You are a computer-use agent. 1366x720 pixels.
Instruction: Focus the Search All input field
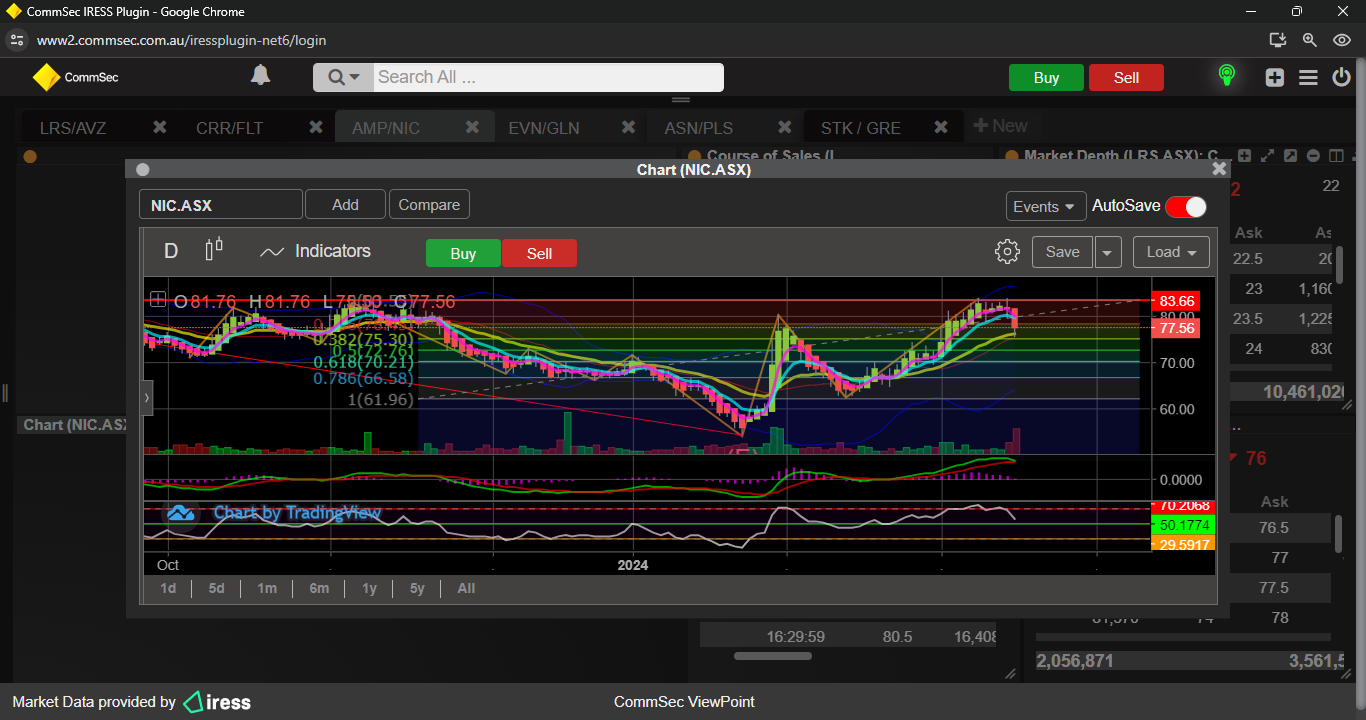point(548,77)
